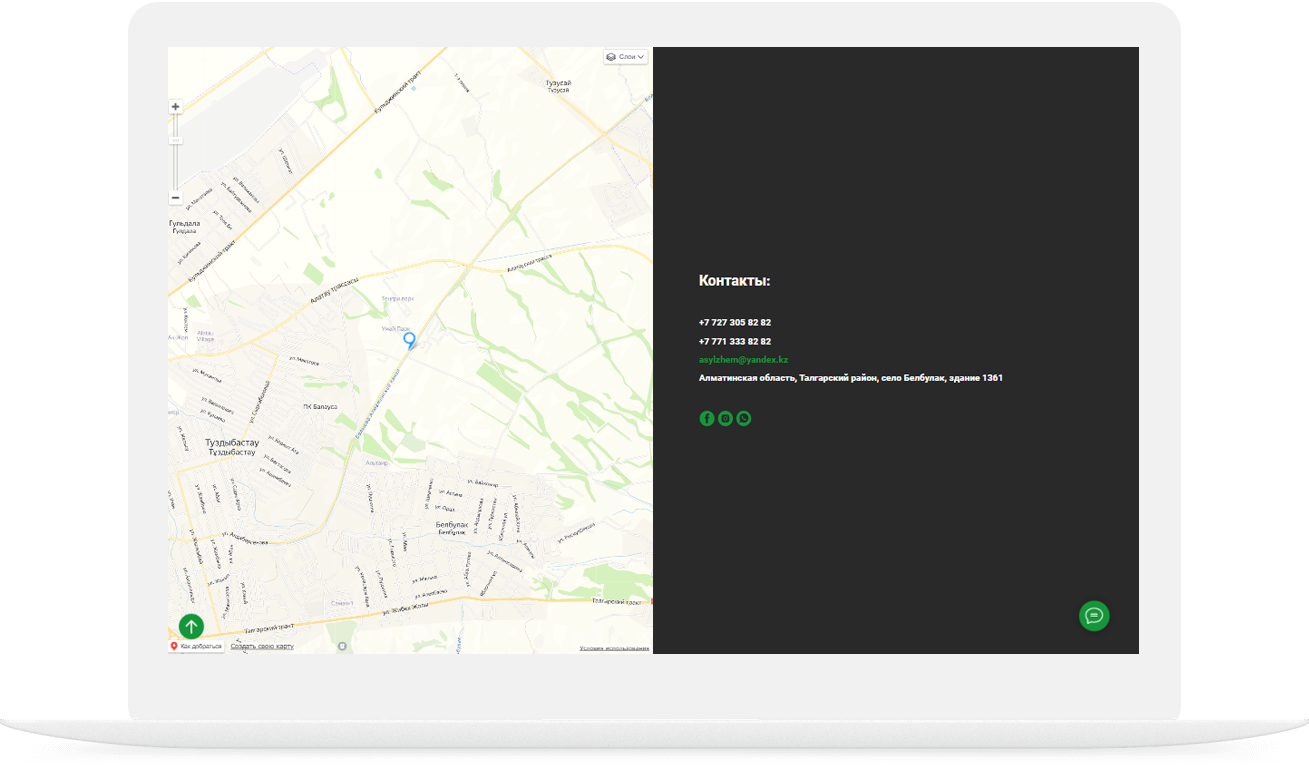1309x768 pixels.
Task: Click phone number +7 771 333 82 82
Action: (x=735, y=341)
